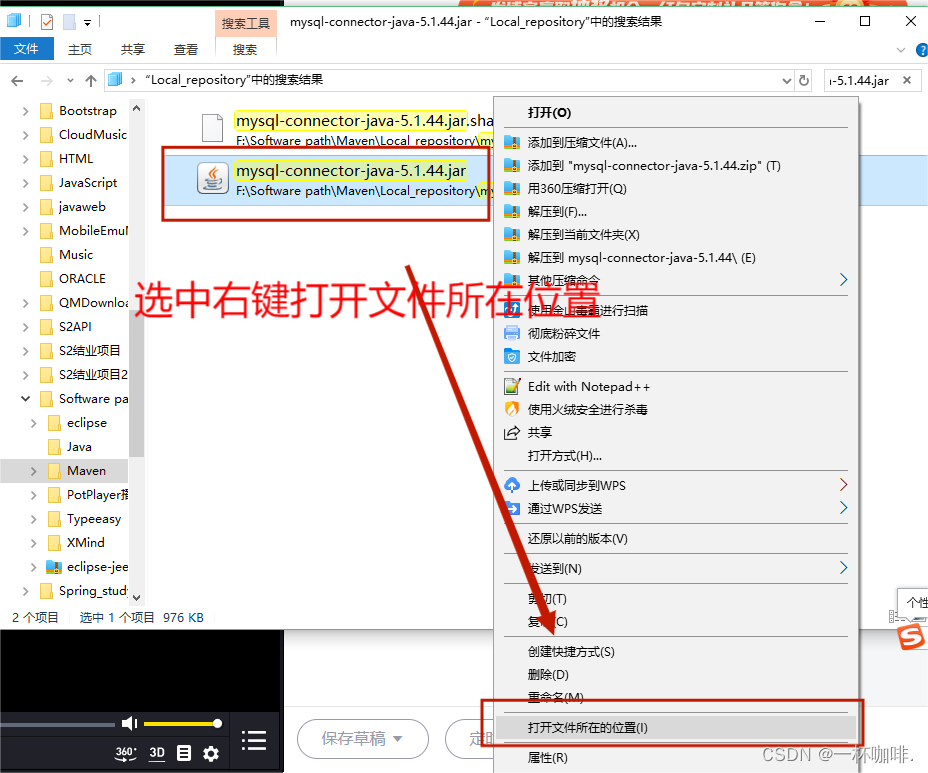Go up one folder level
928x773 pixels.
click(x=91, y=80)
